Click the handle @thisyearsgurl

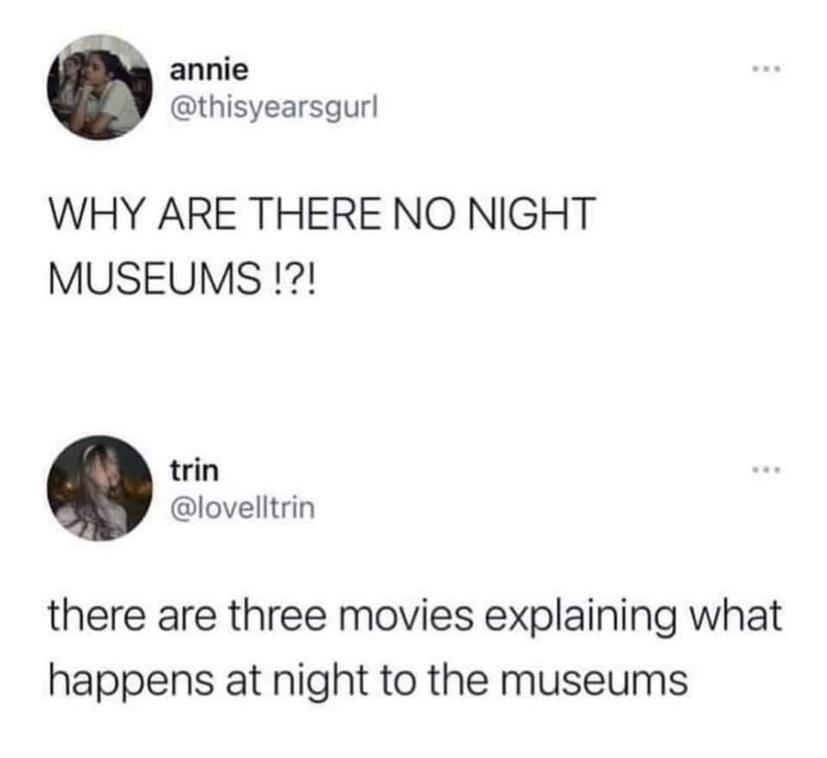[x=274, y=109]
